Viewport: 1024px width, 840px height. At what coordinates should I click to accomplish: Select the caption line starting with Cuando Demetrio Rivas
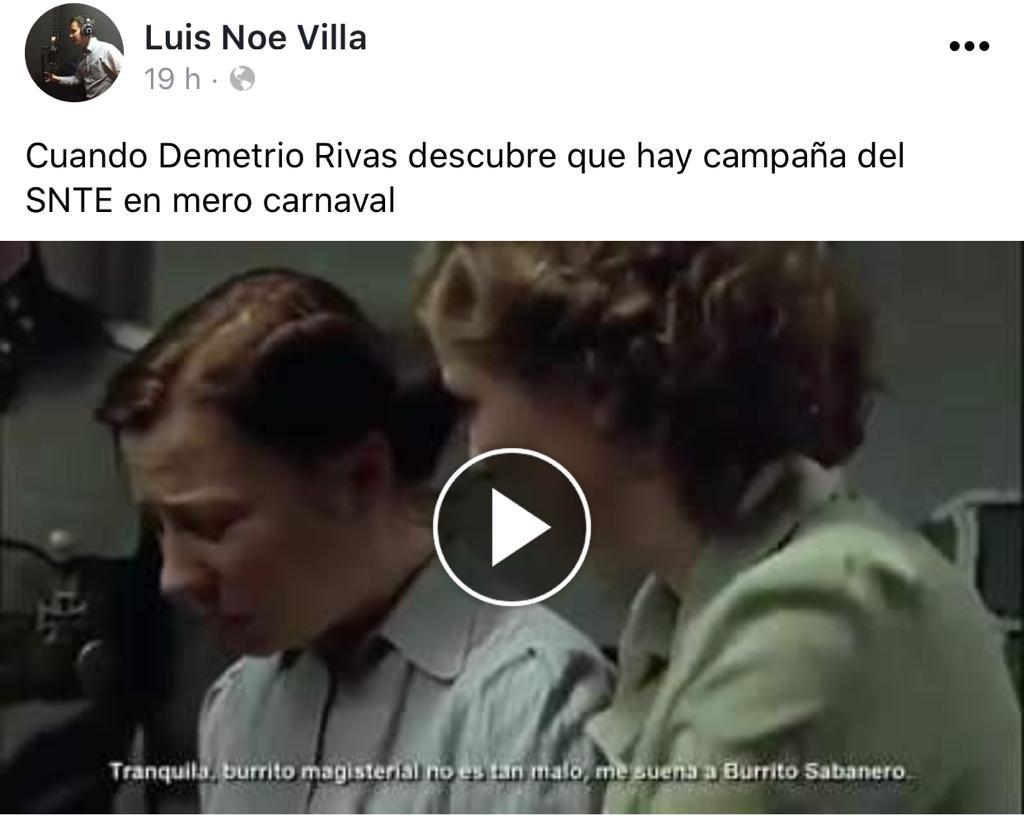tap(465, 156)
